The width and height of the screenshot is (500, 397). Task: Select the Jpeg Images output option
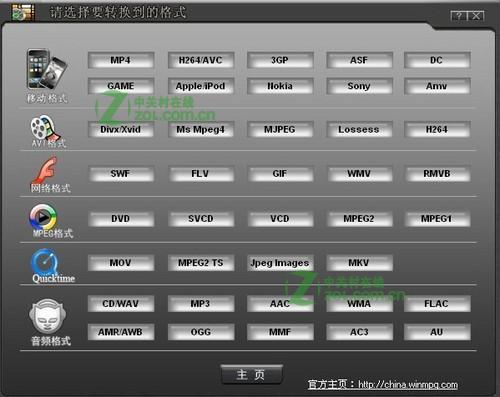tap(280, 263)
